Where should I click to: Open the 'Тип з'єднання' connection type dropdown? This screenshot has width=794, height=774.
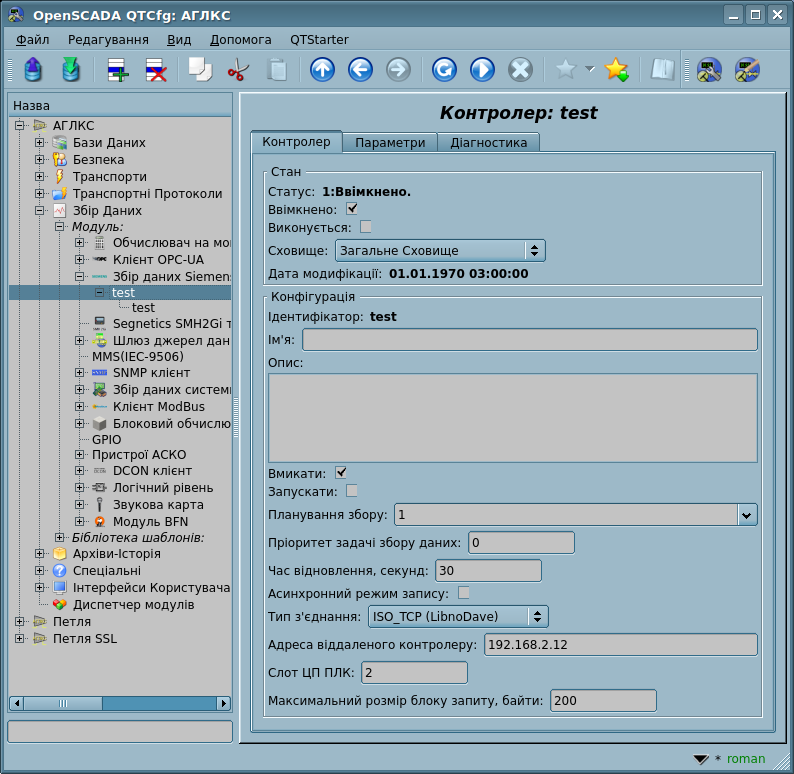pyautogui.click(x=458, y=617)
